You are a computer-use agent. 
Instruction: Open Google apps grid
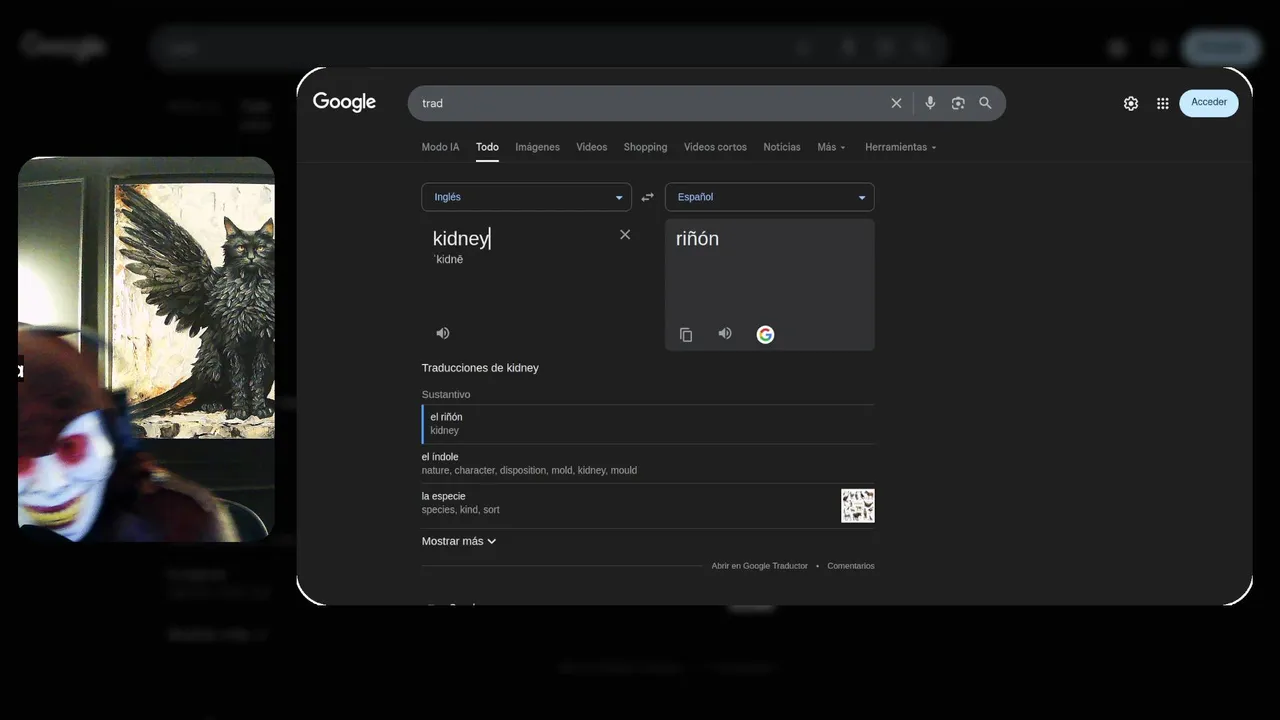[x=1163, y=103]
